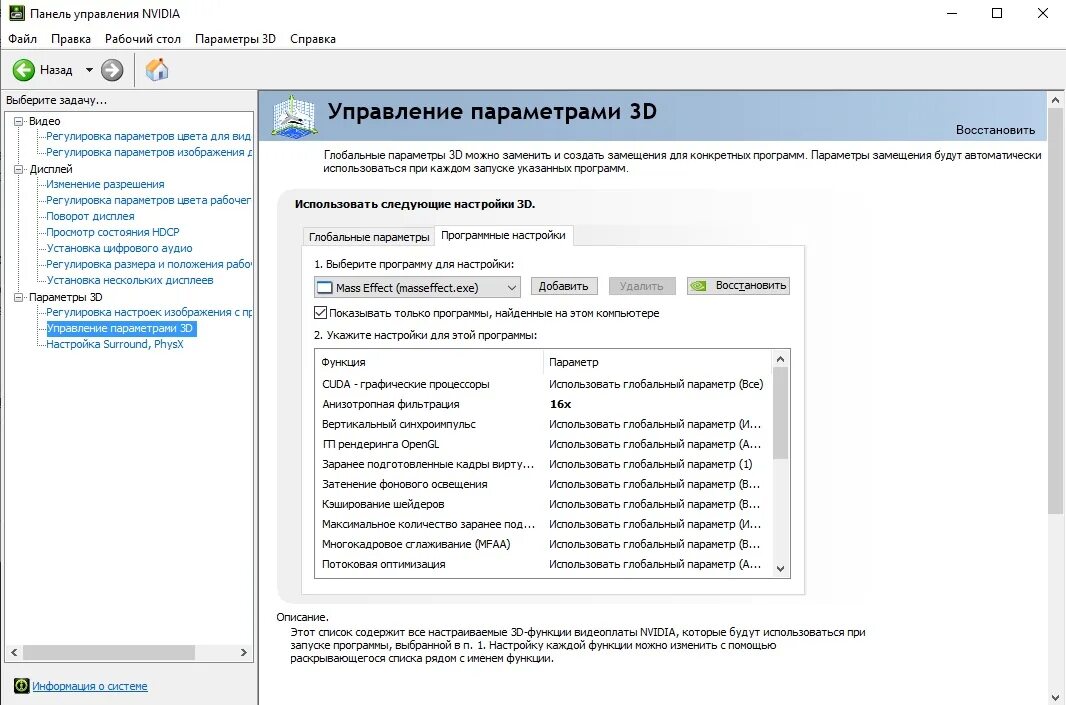Select 'Изменение разрешения' in the tree

coord(105,184)
